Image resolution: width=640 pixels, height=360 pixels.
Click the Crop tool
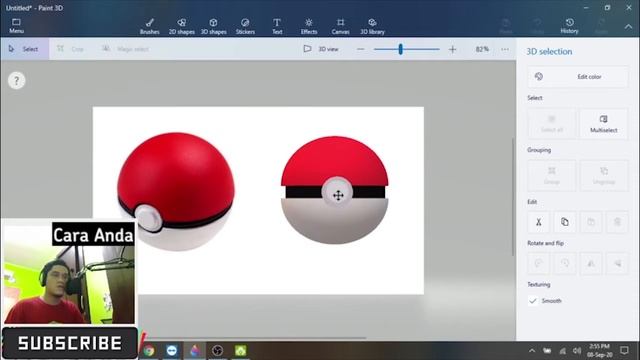70,49
